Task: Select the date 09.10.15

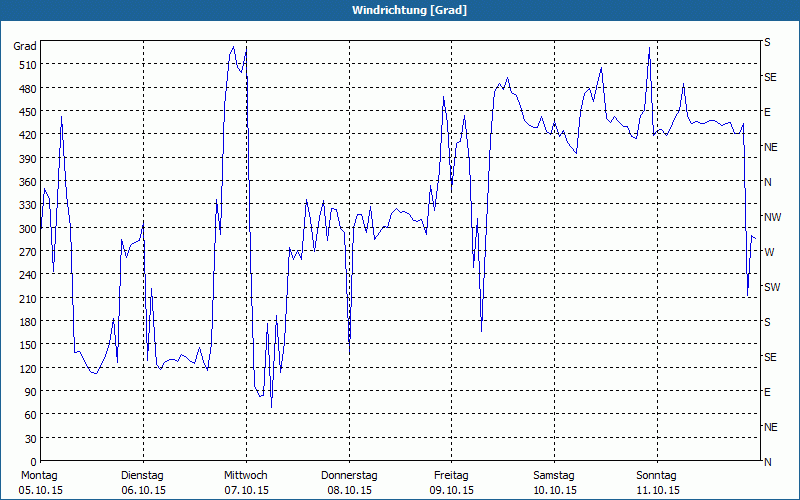Action: pyautogui.click(x=452, y=490)
